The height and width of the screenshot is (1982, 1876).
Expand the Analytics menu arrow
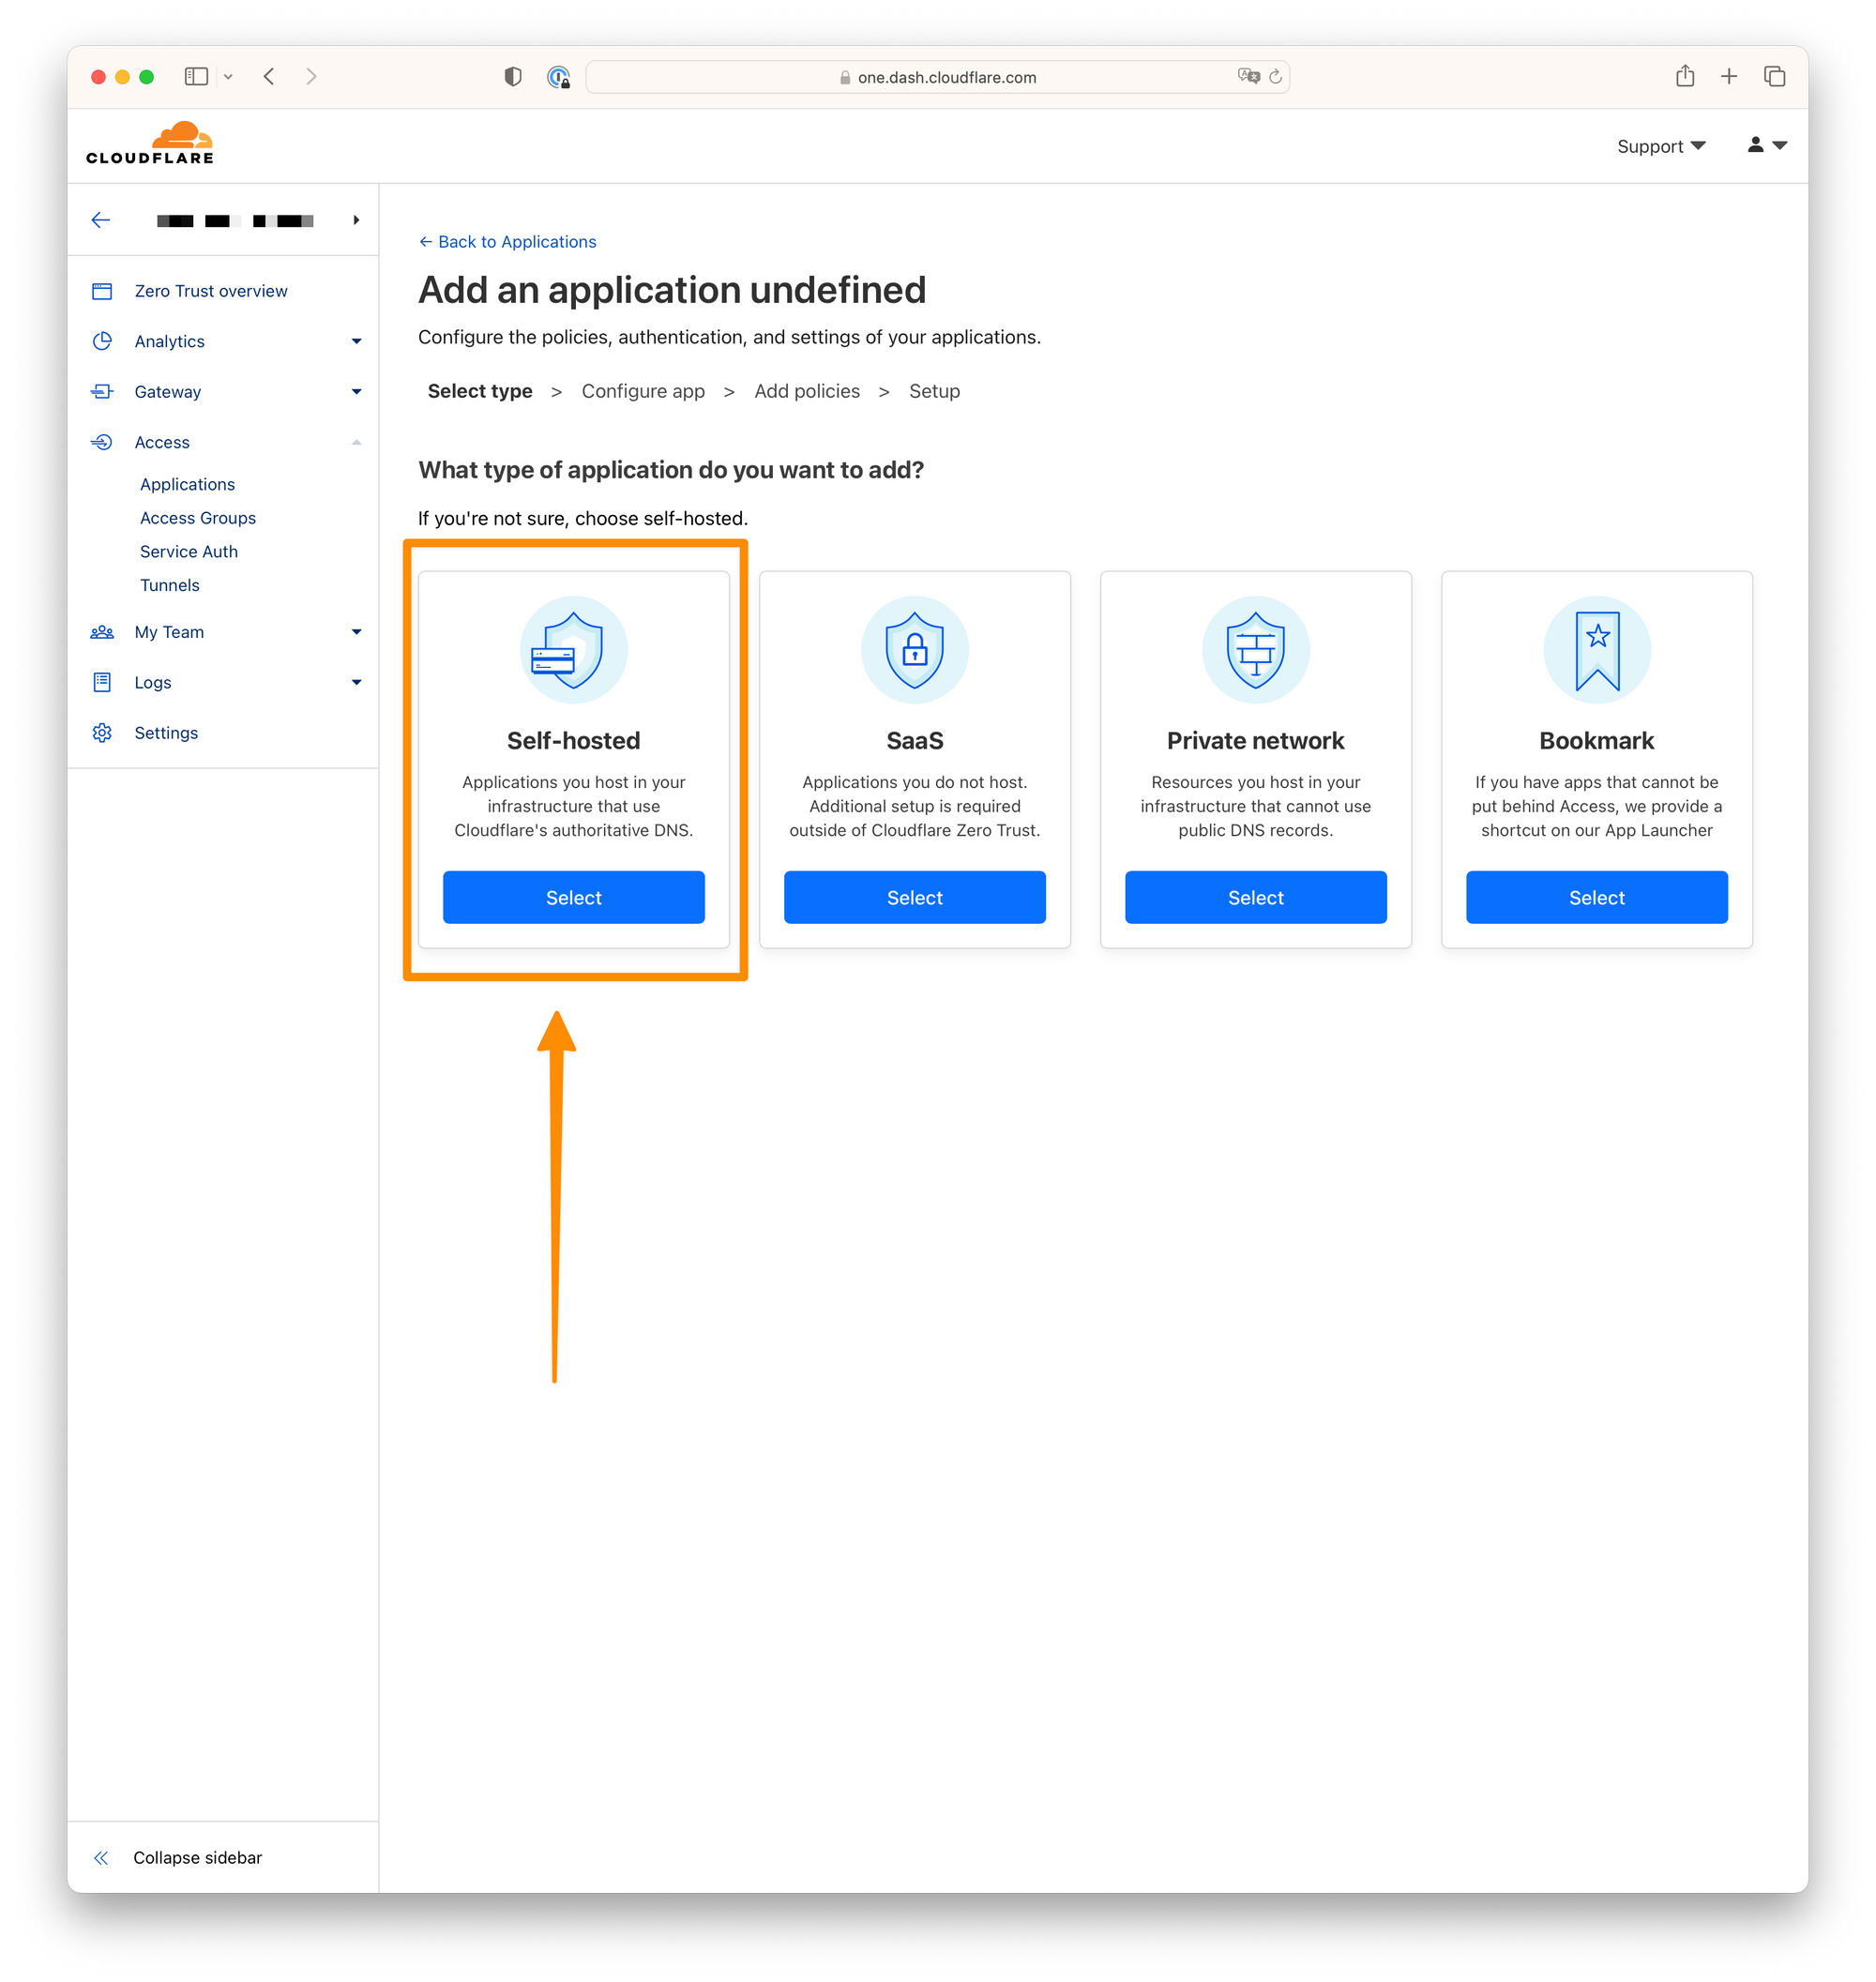[x=356, y=342]
